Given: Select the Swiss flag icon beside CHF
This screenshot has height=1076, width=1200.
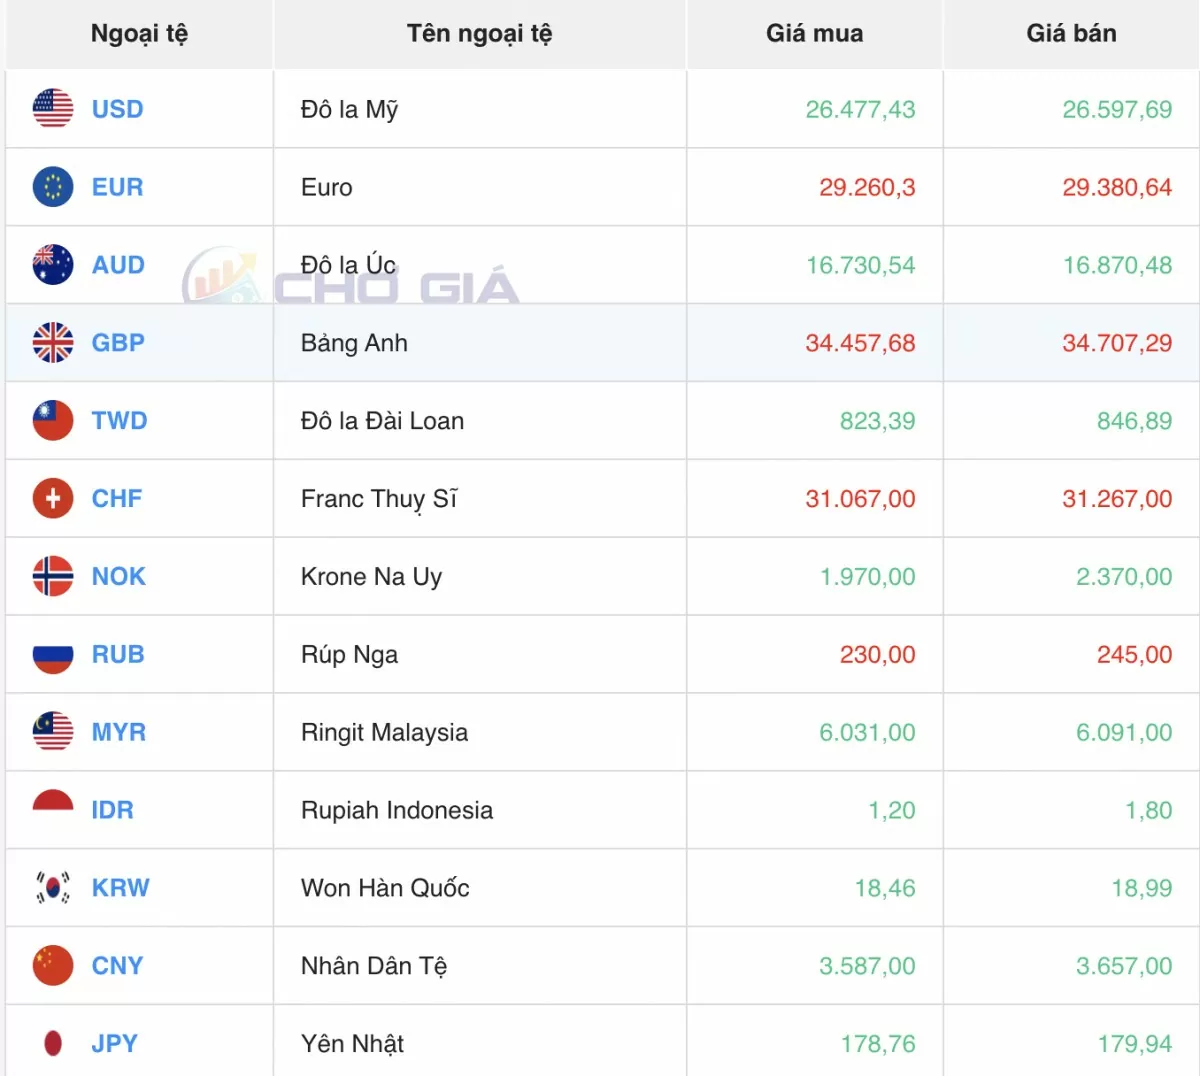Looking at the screenshot, I should point(52,498).
